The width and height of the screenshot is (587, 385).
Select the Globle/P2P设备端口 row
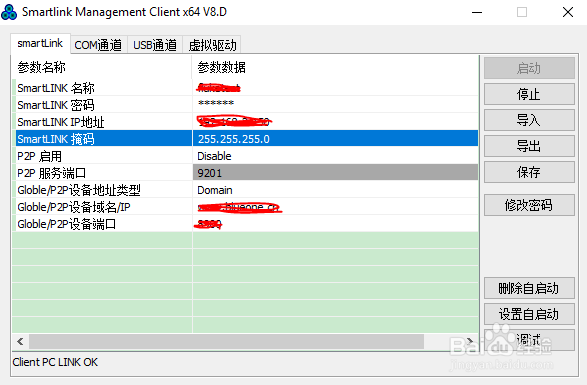(x=245, y=224)
